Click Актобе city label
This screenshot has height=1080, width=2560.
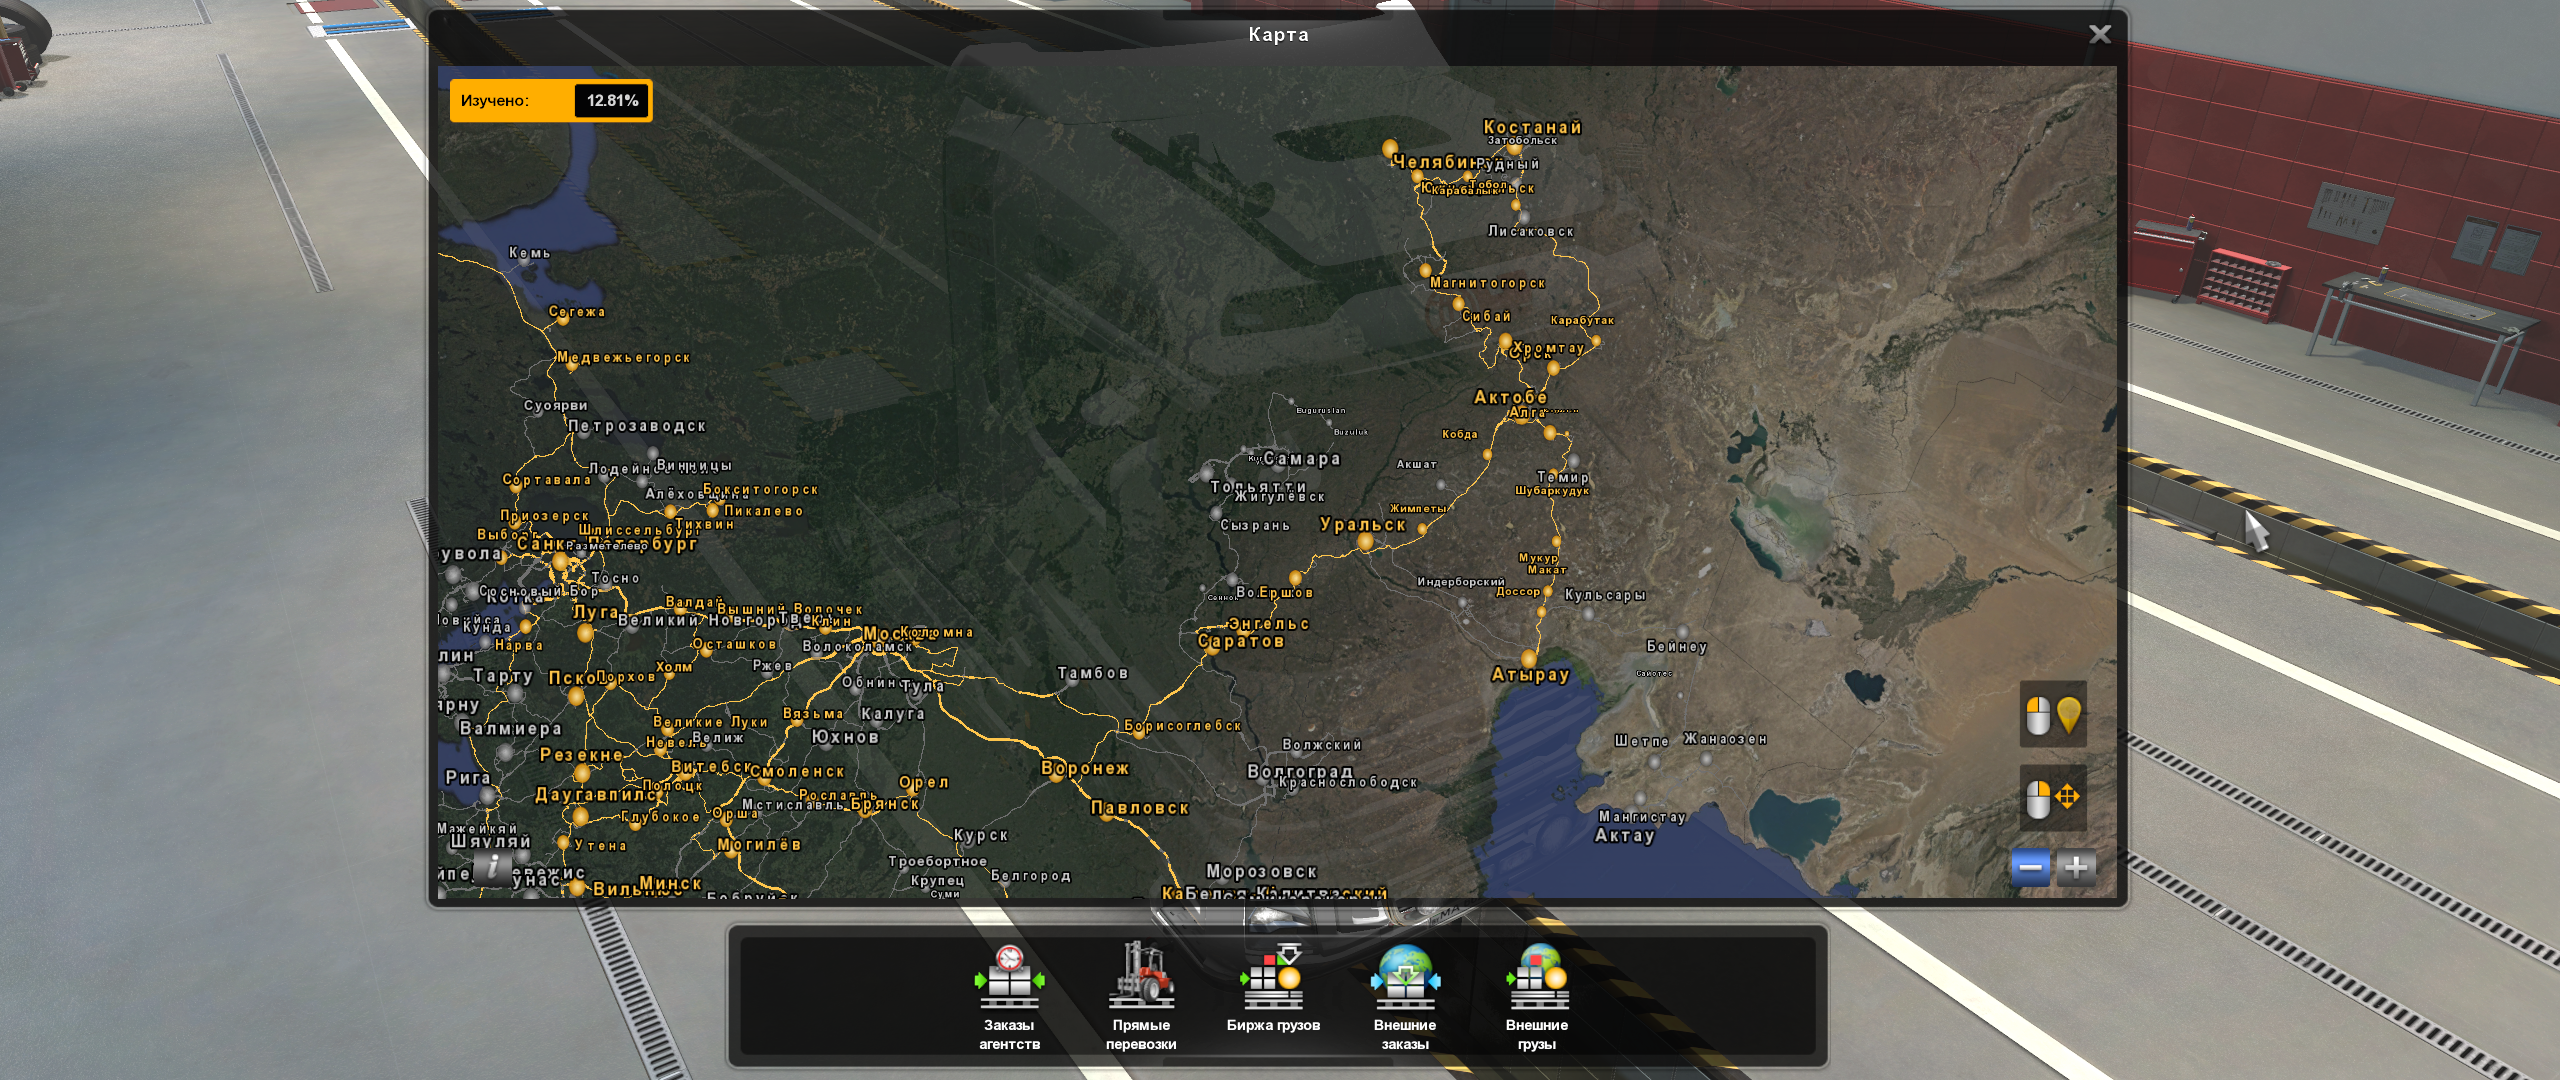click(1510, 397)
